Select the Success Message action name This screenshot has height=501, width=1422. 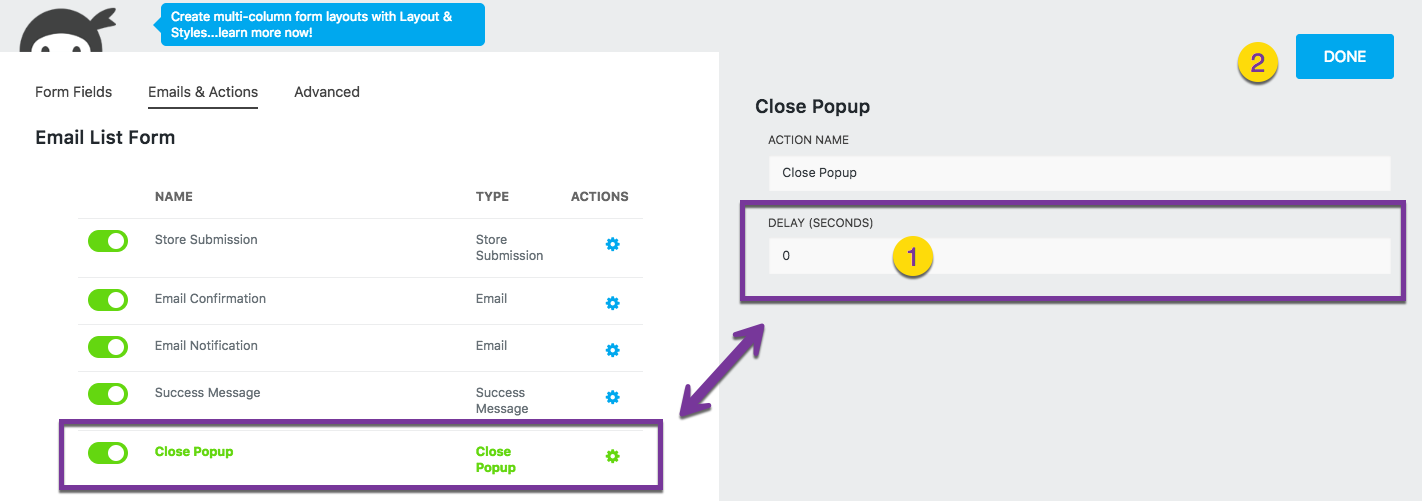(x=208, y=393)
